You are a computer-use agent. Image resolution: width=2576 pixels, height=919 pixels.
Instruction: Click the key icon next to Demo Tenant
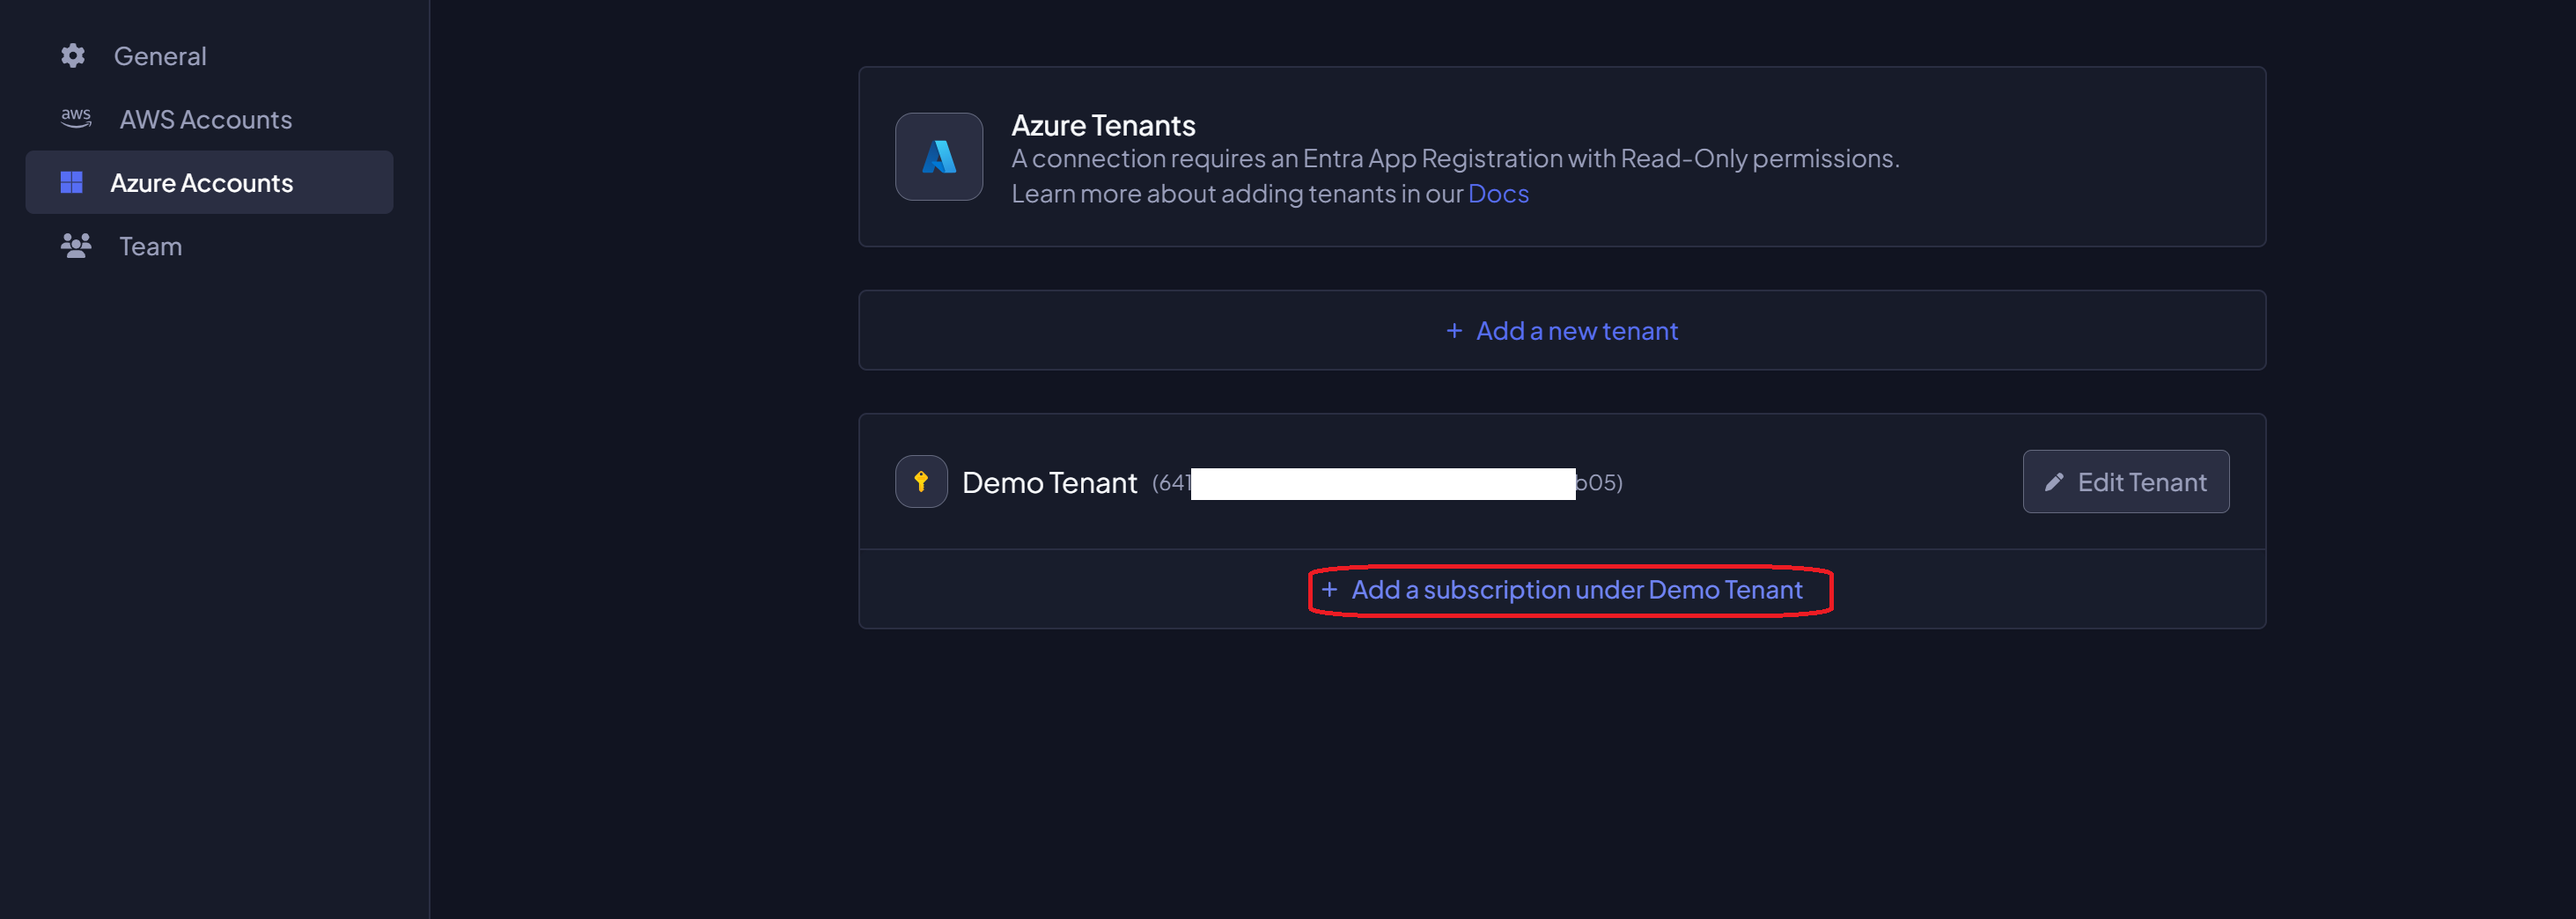coord(920,481)
